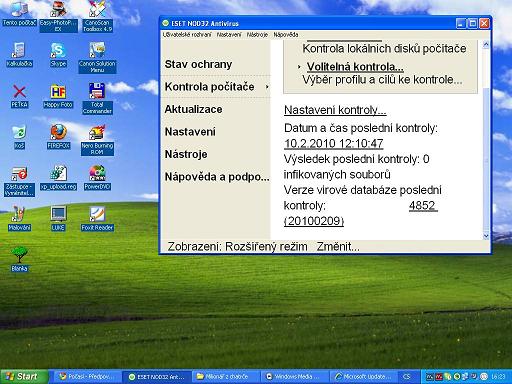Click Změnit to change display mode

pos(338,247)
